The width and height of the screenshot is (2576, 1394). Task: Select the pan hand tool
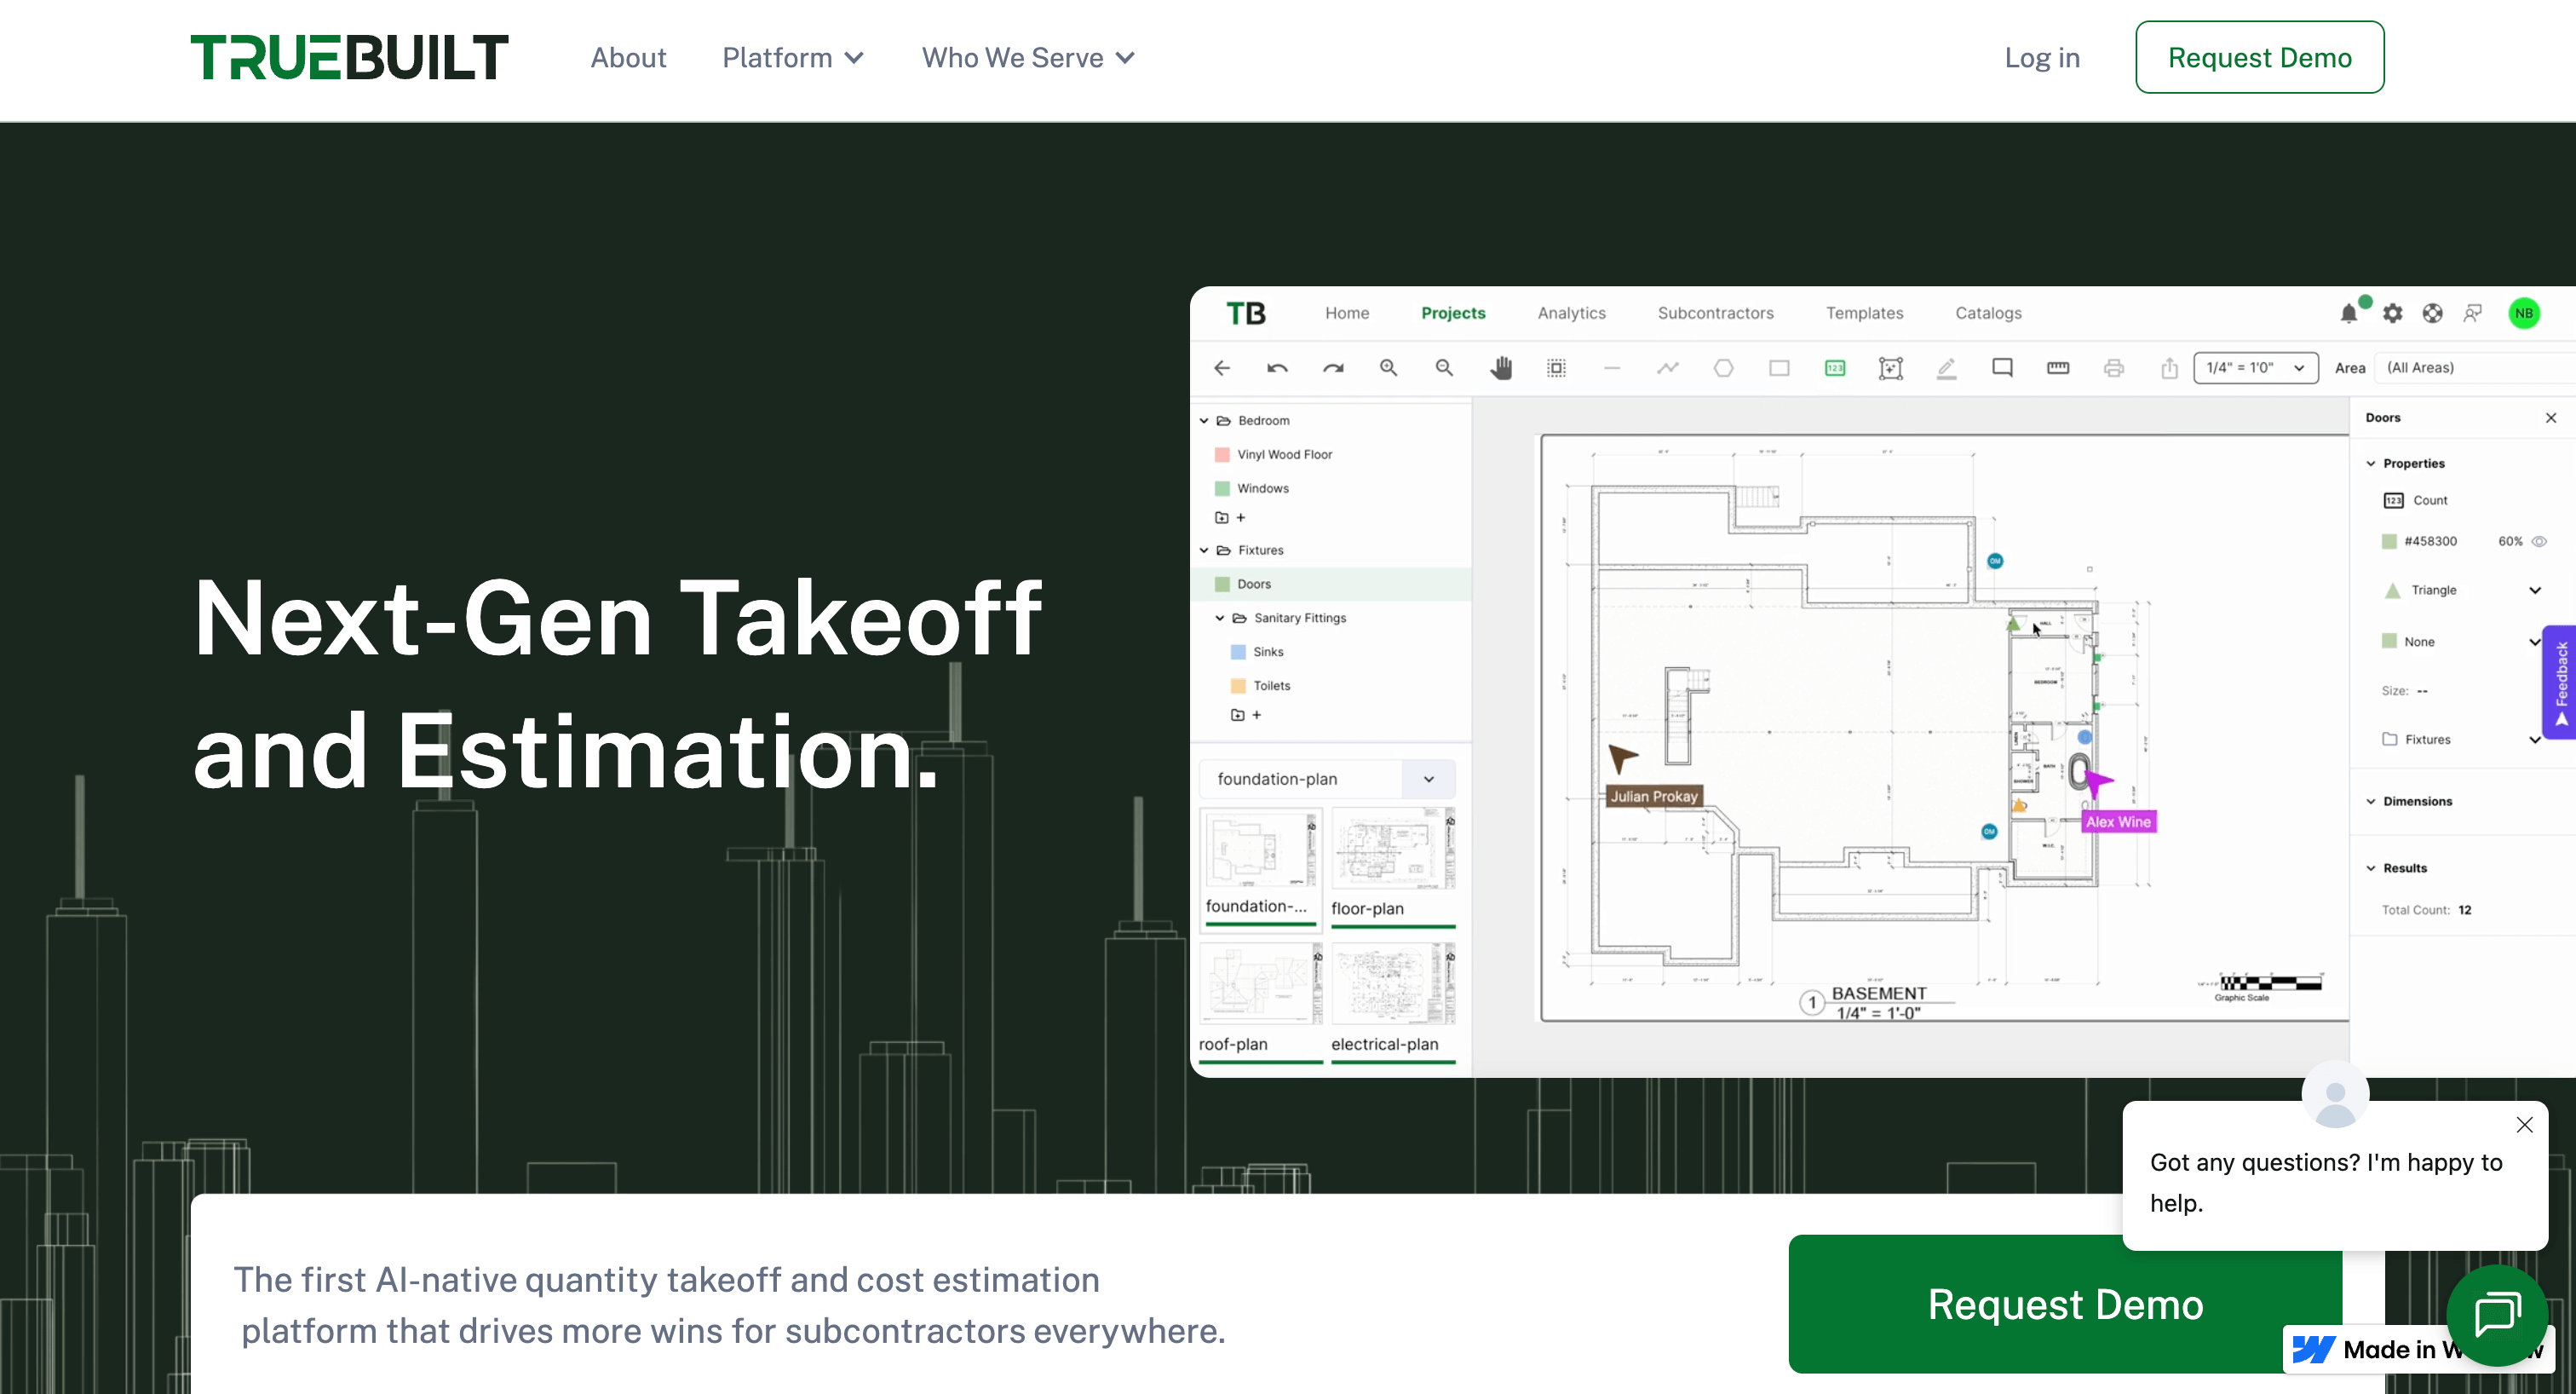[x=1500, y=368]
